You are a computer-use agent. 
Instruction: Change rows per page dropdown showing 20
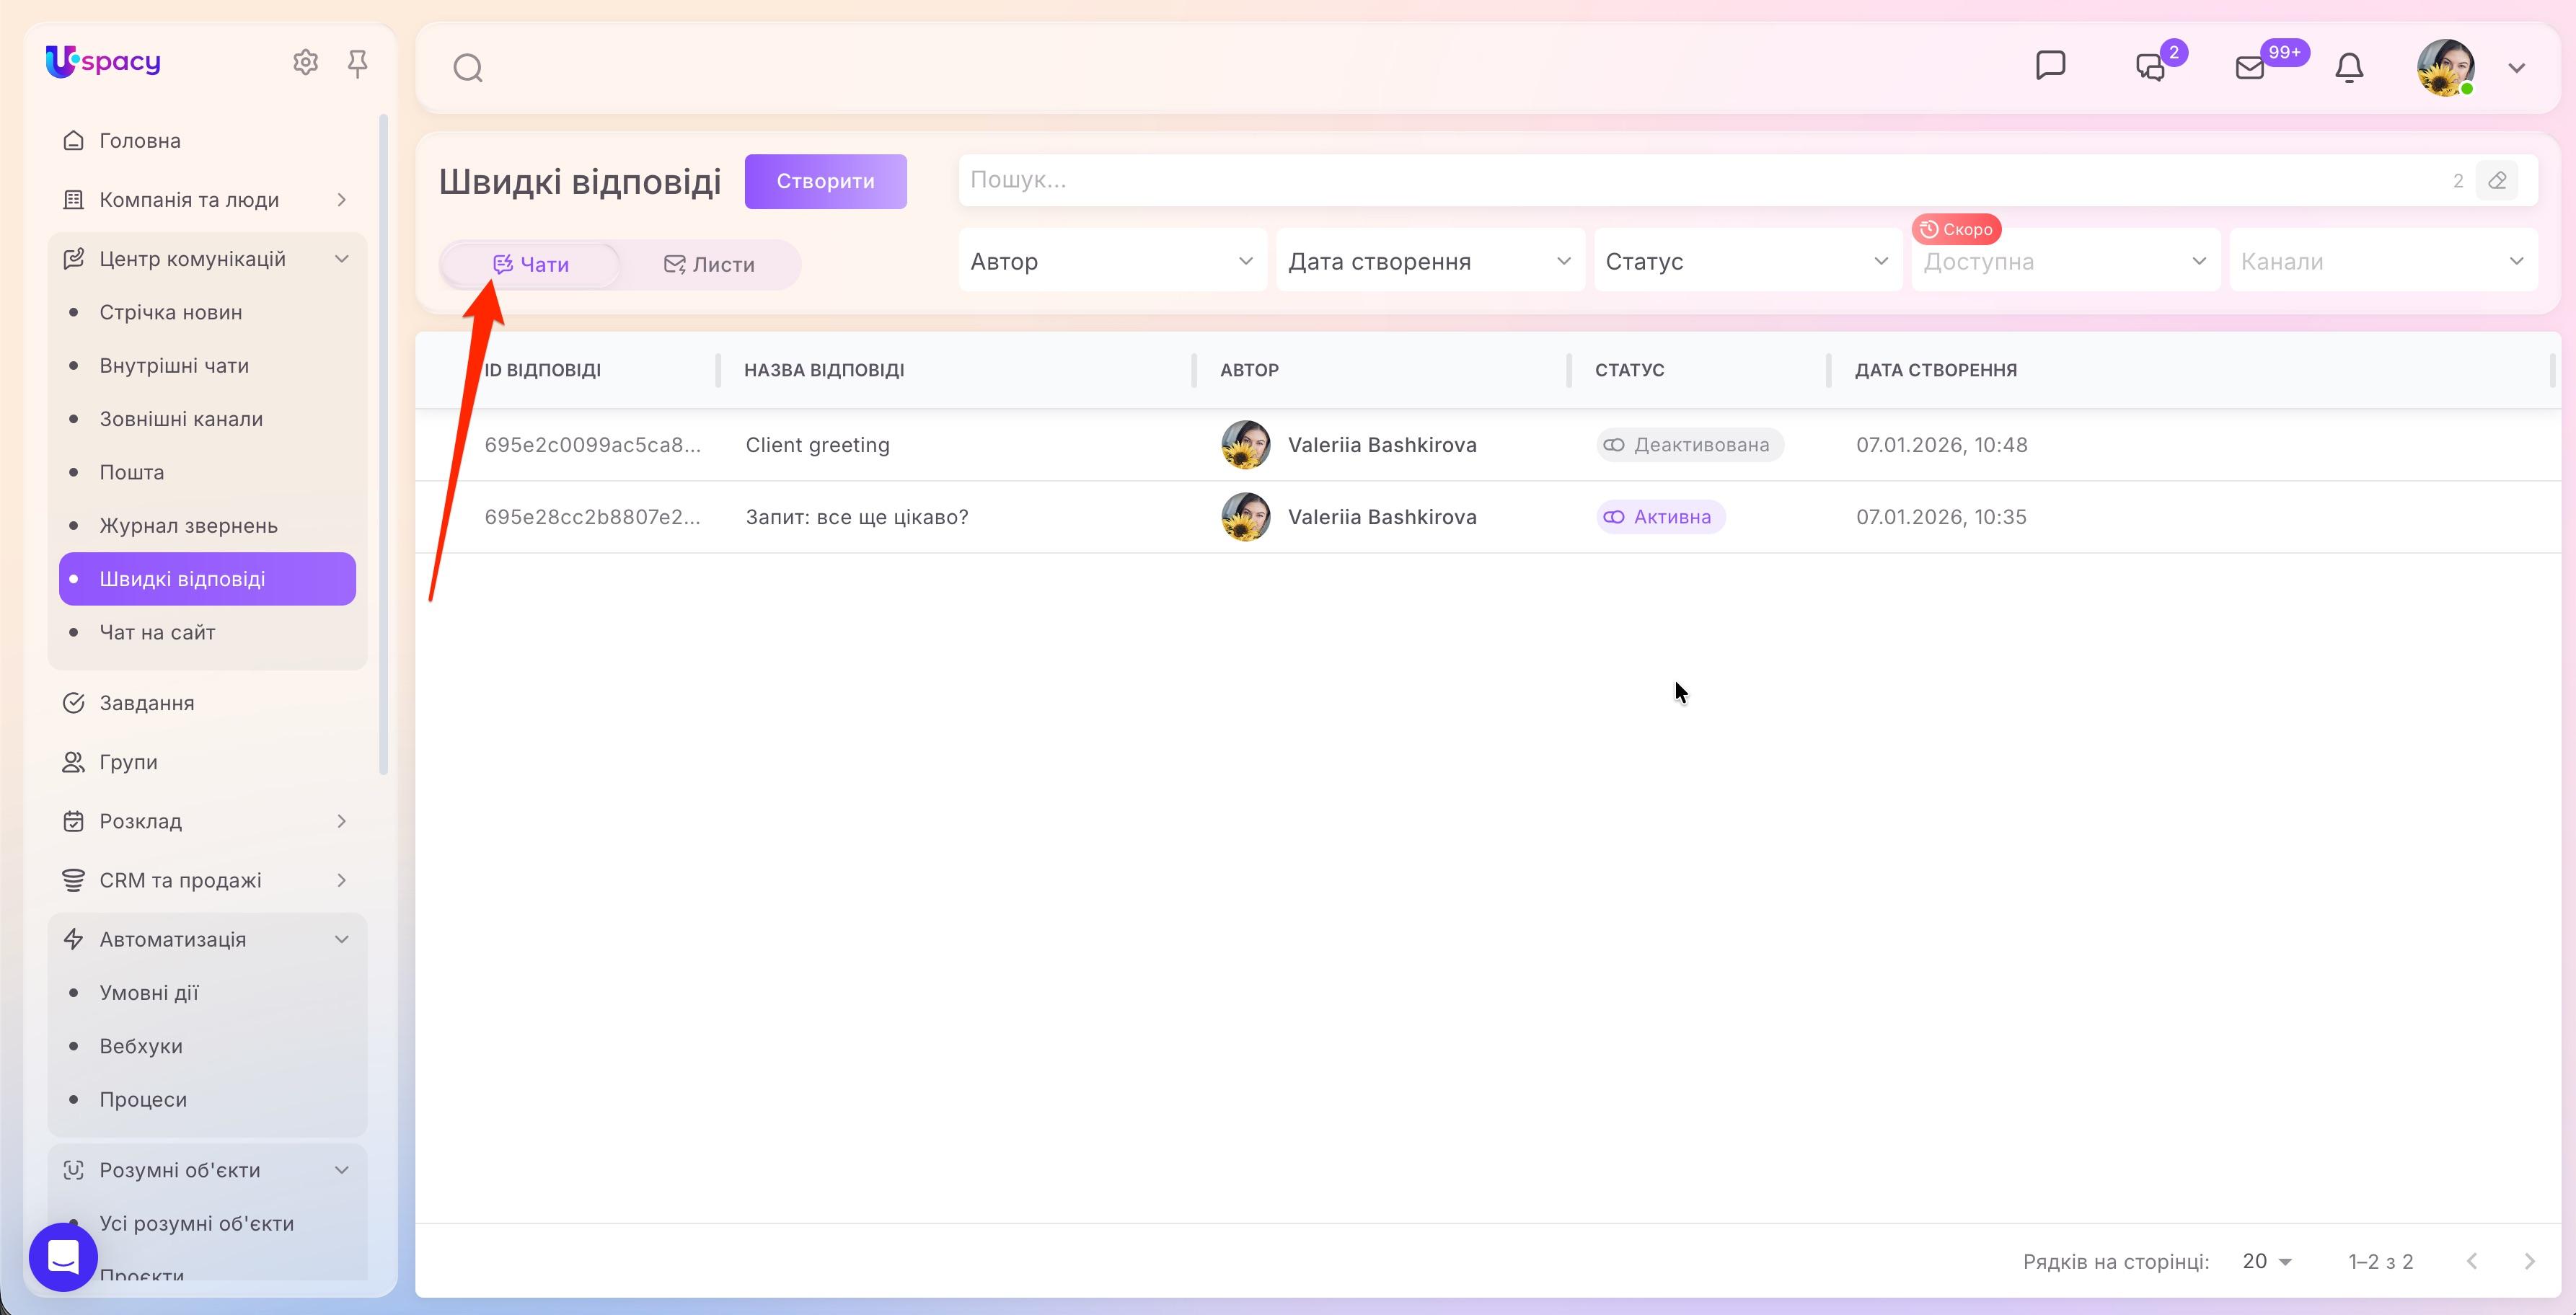[x=2267, y=1261]
